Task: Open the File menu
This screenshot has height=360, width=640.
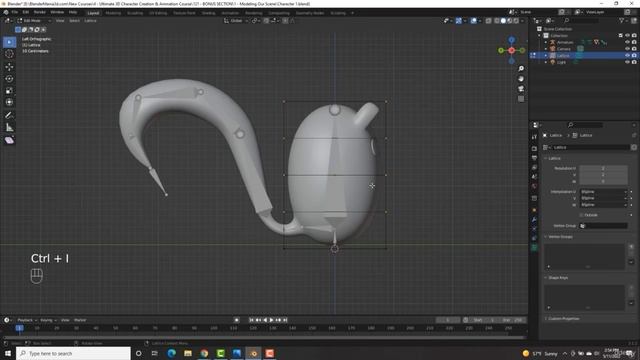Action: (15, 12)
